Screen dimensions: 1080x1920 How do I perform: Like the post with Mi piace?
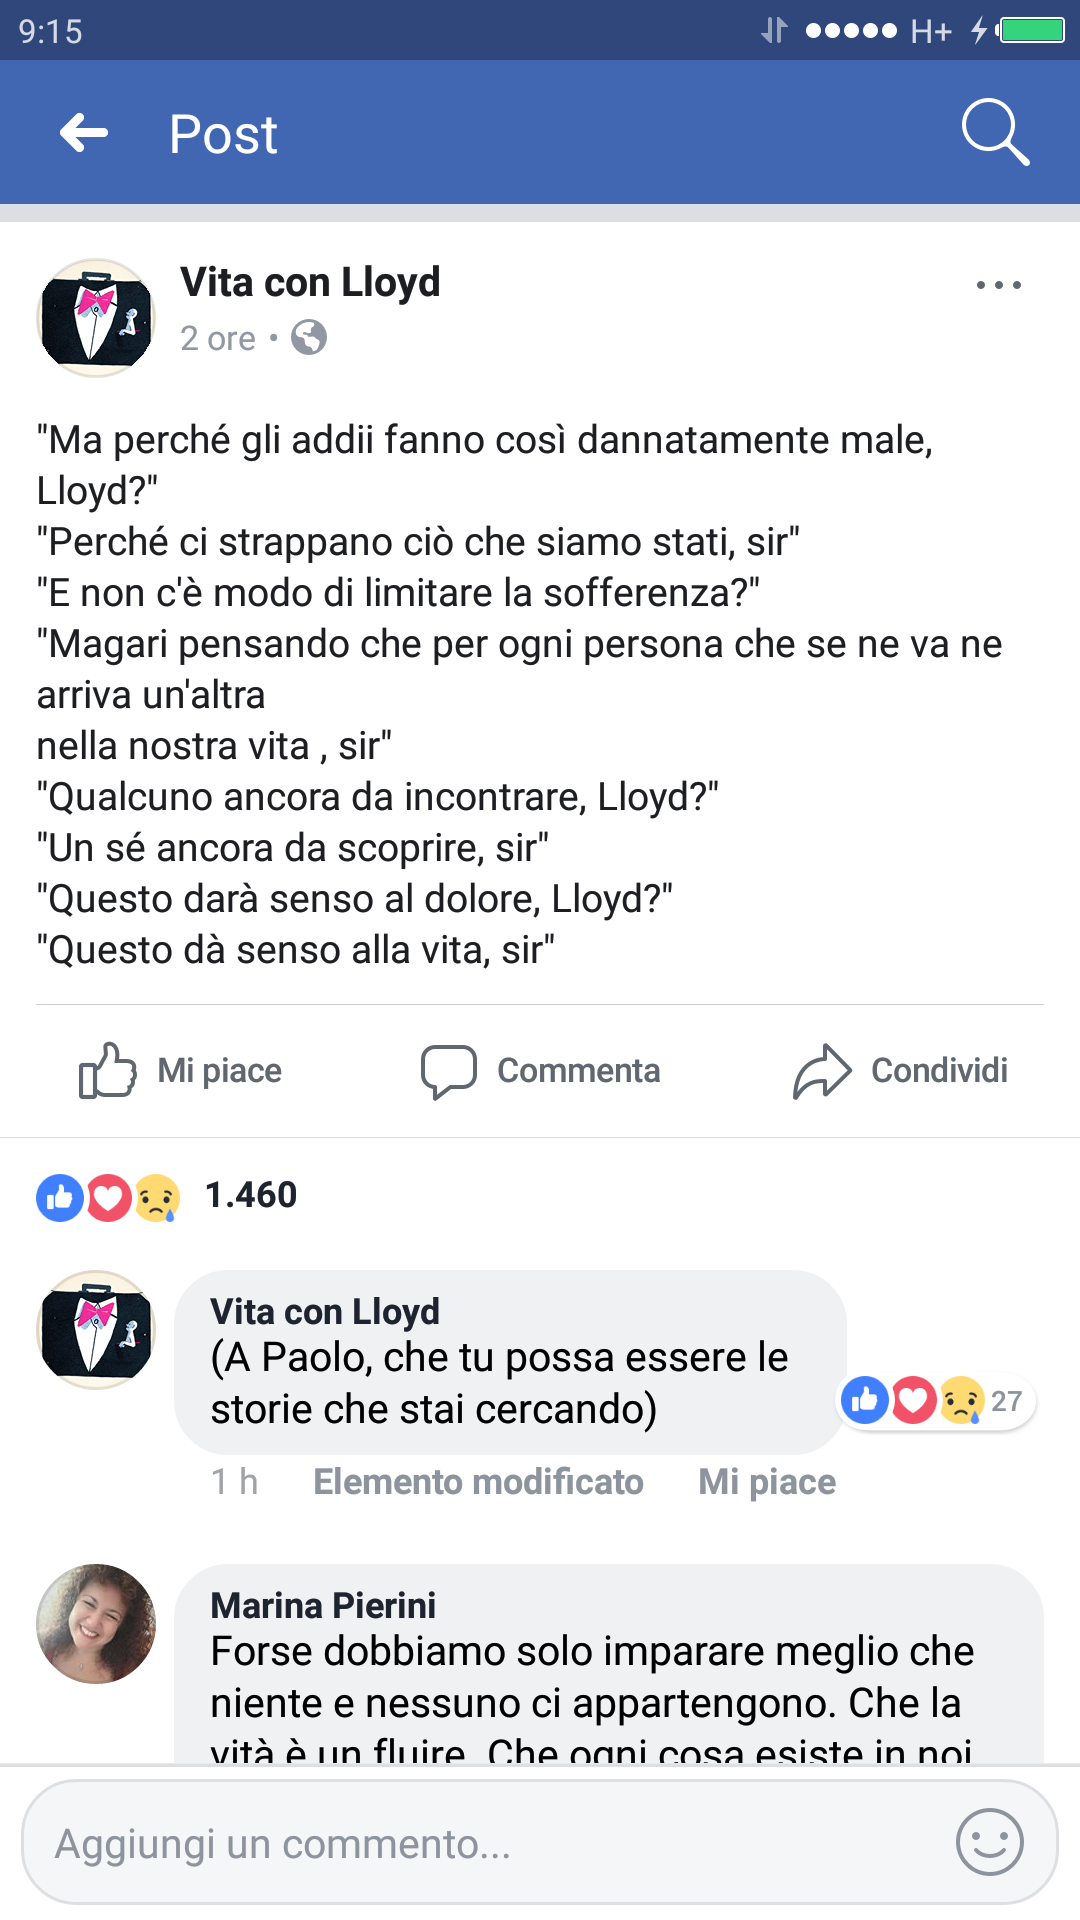click(x=182, y=1070)
